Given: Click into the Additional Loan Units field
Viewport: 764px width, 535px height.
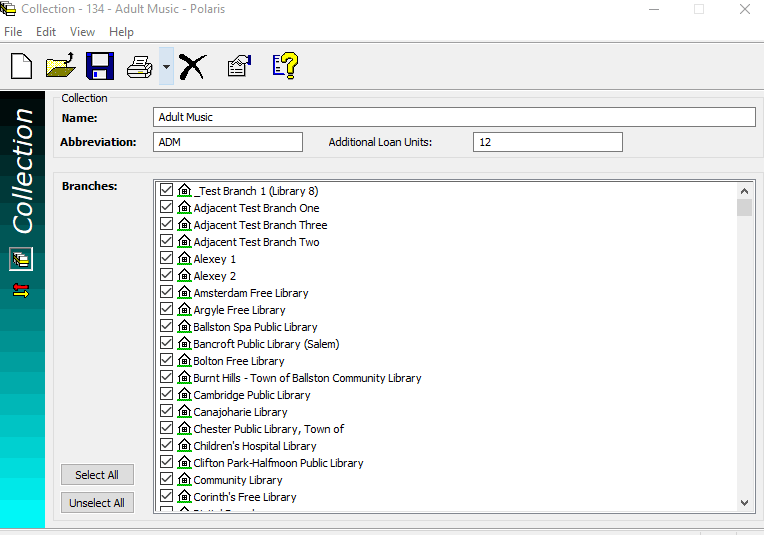Looking at the screenshot, I should pos(547,142).
